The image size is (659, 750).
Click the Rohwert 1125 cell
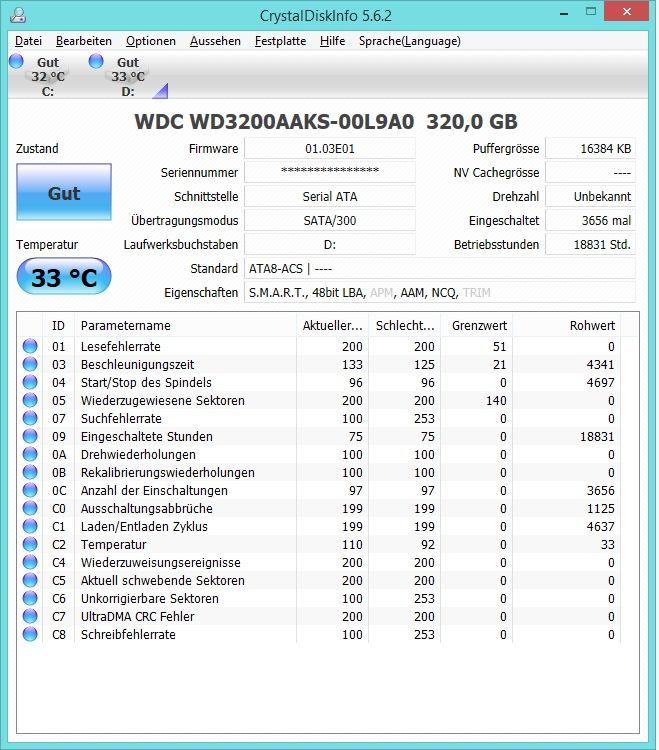pos(600,508)
